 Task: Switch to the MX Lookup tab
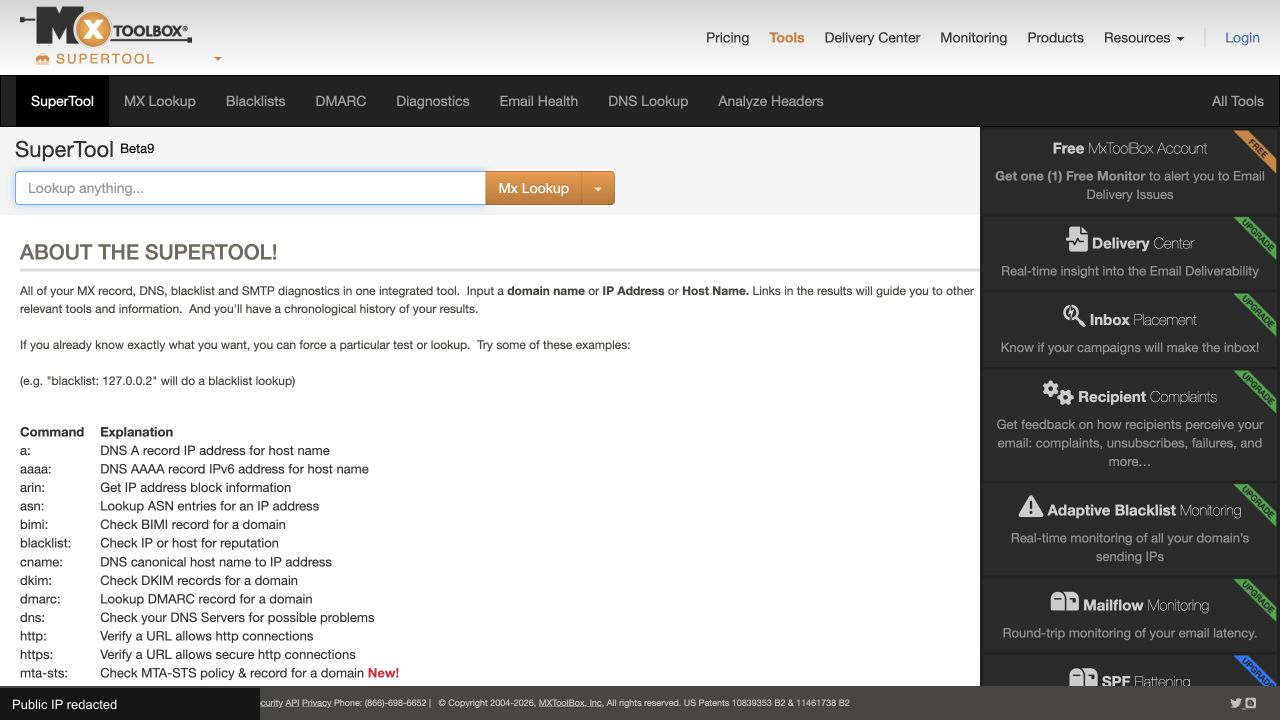[x=160, y=101]
